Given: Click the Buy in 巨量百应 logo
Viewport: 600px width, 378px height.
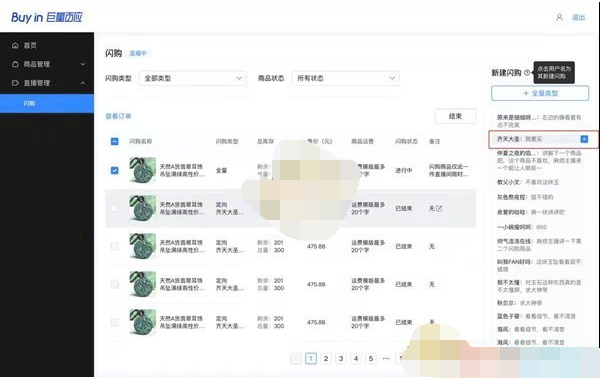Looking at the screenshot, I should 47,17.
